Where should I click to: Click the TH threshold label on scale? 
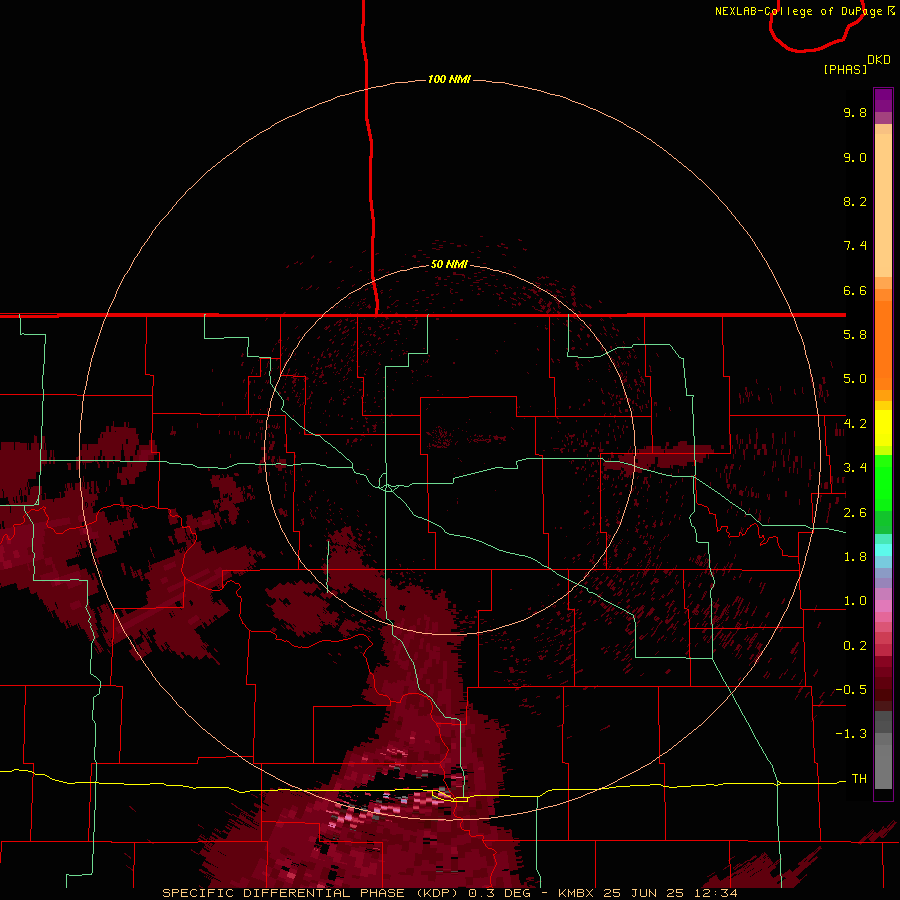(859, 779)
